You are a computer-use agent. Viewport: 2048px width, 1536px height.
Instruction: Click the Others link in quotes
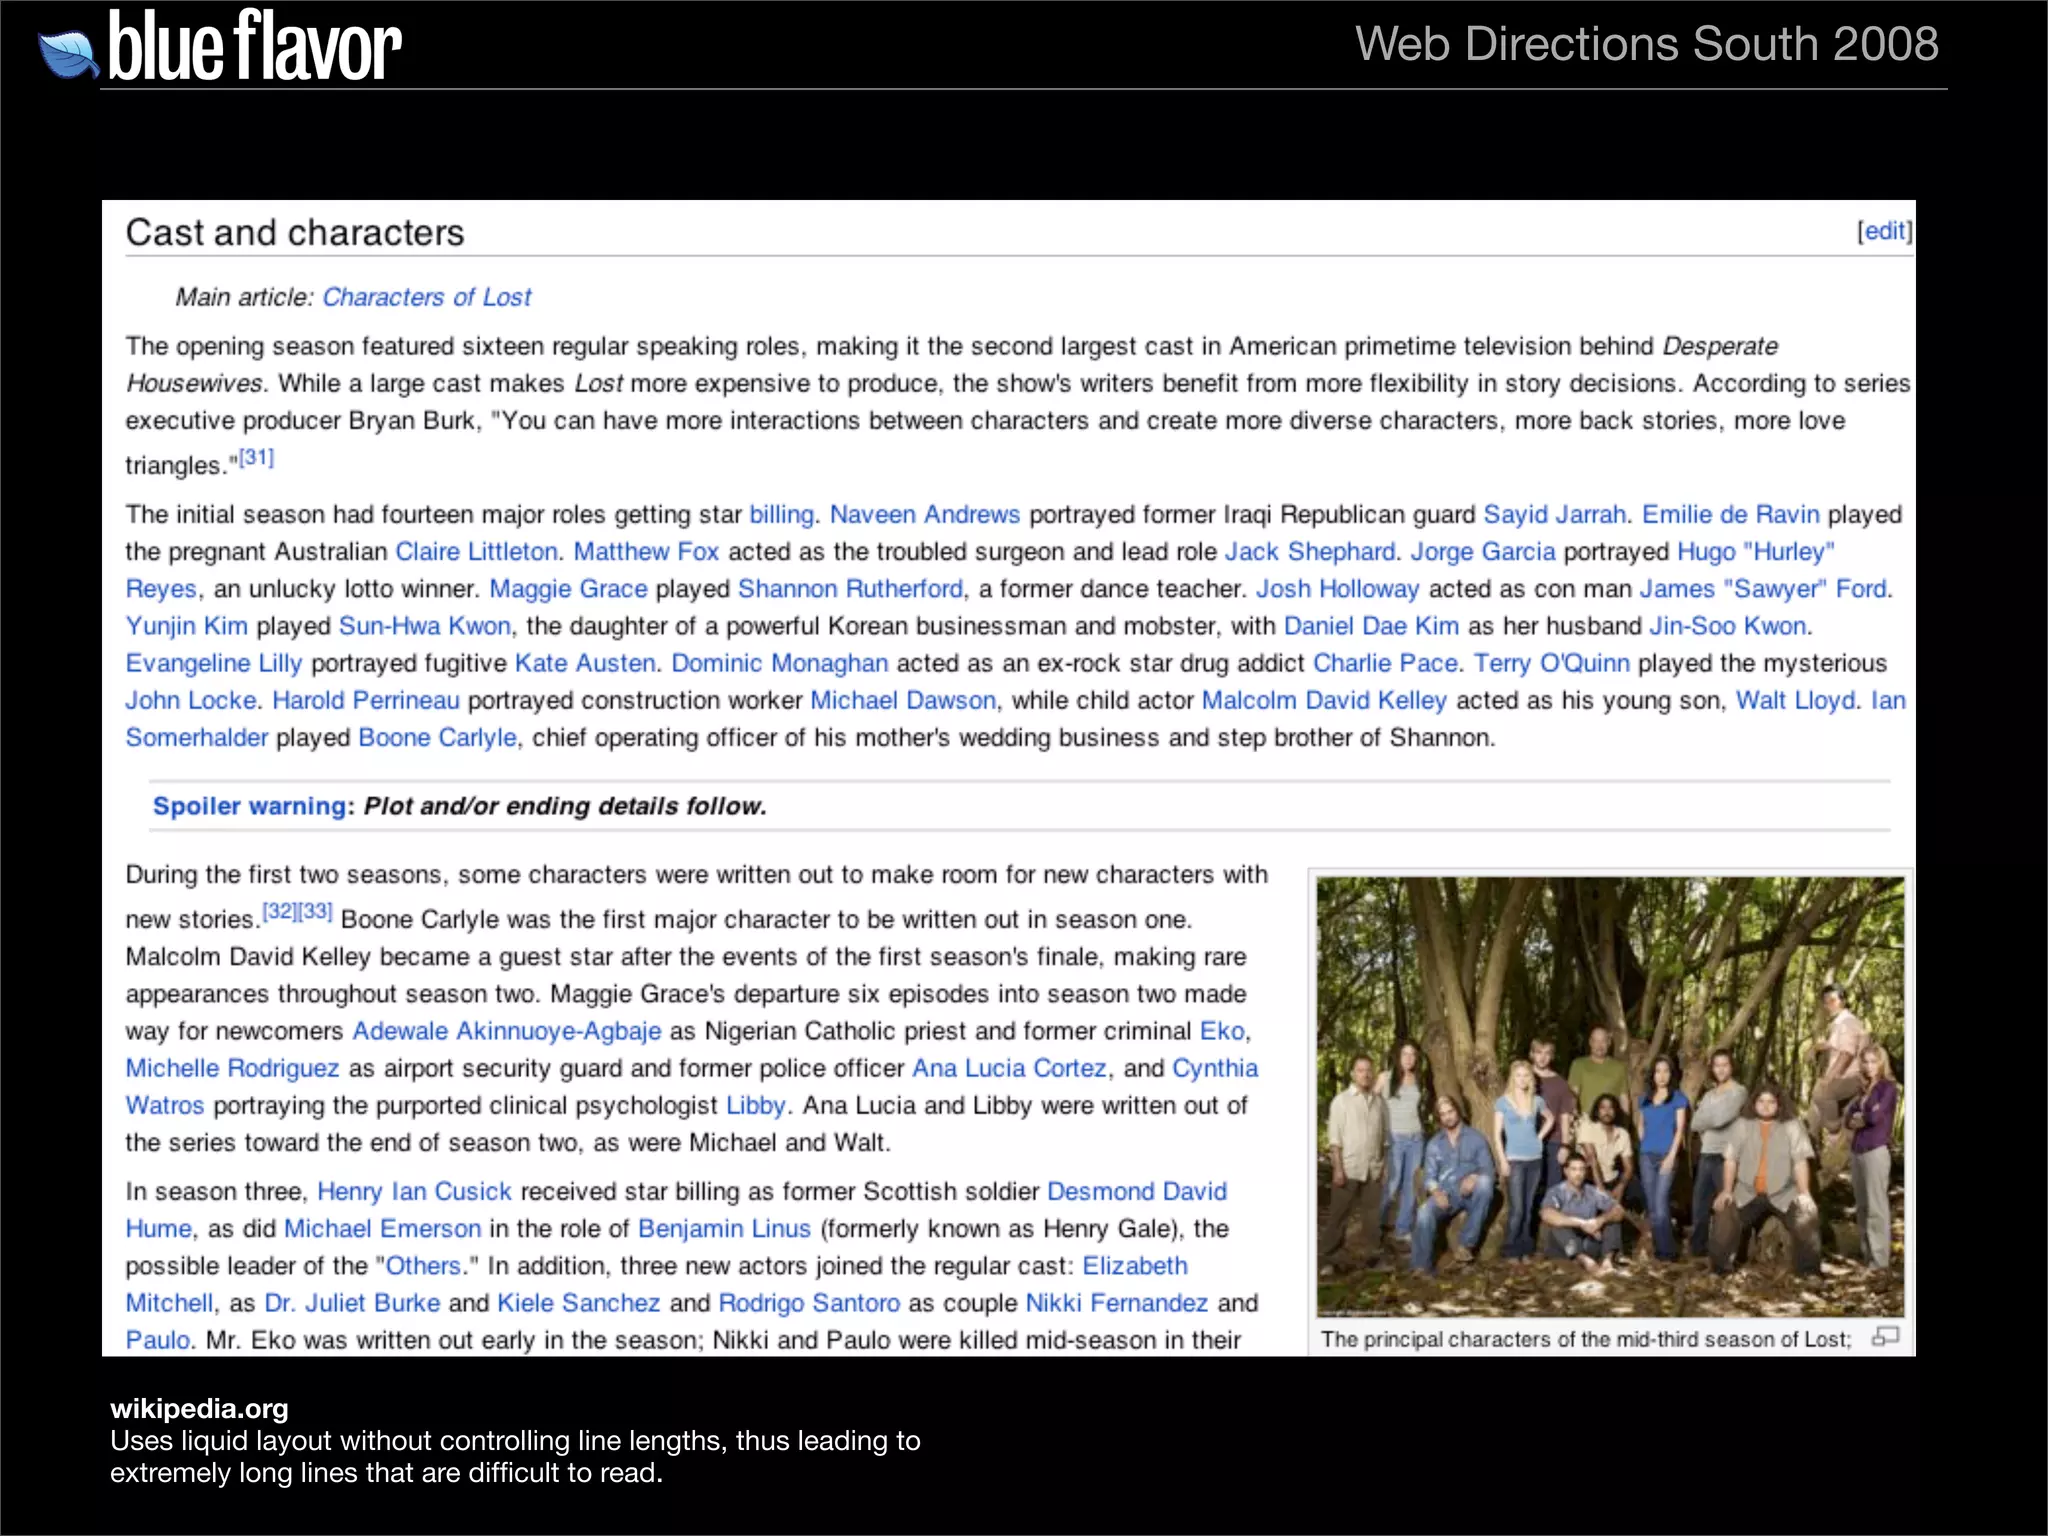(x=423, y=1266)
